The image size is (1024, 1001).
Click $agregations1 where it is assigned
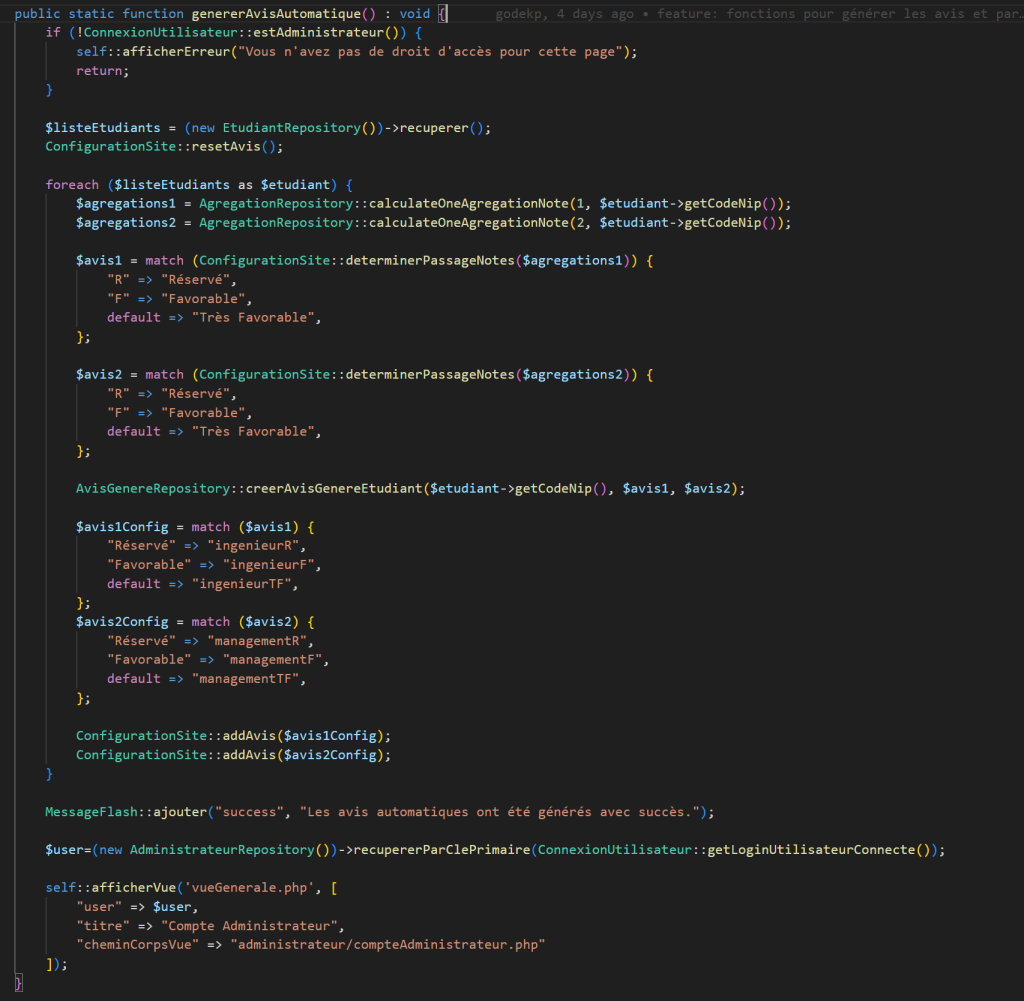point(126,204)
